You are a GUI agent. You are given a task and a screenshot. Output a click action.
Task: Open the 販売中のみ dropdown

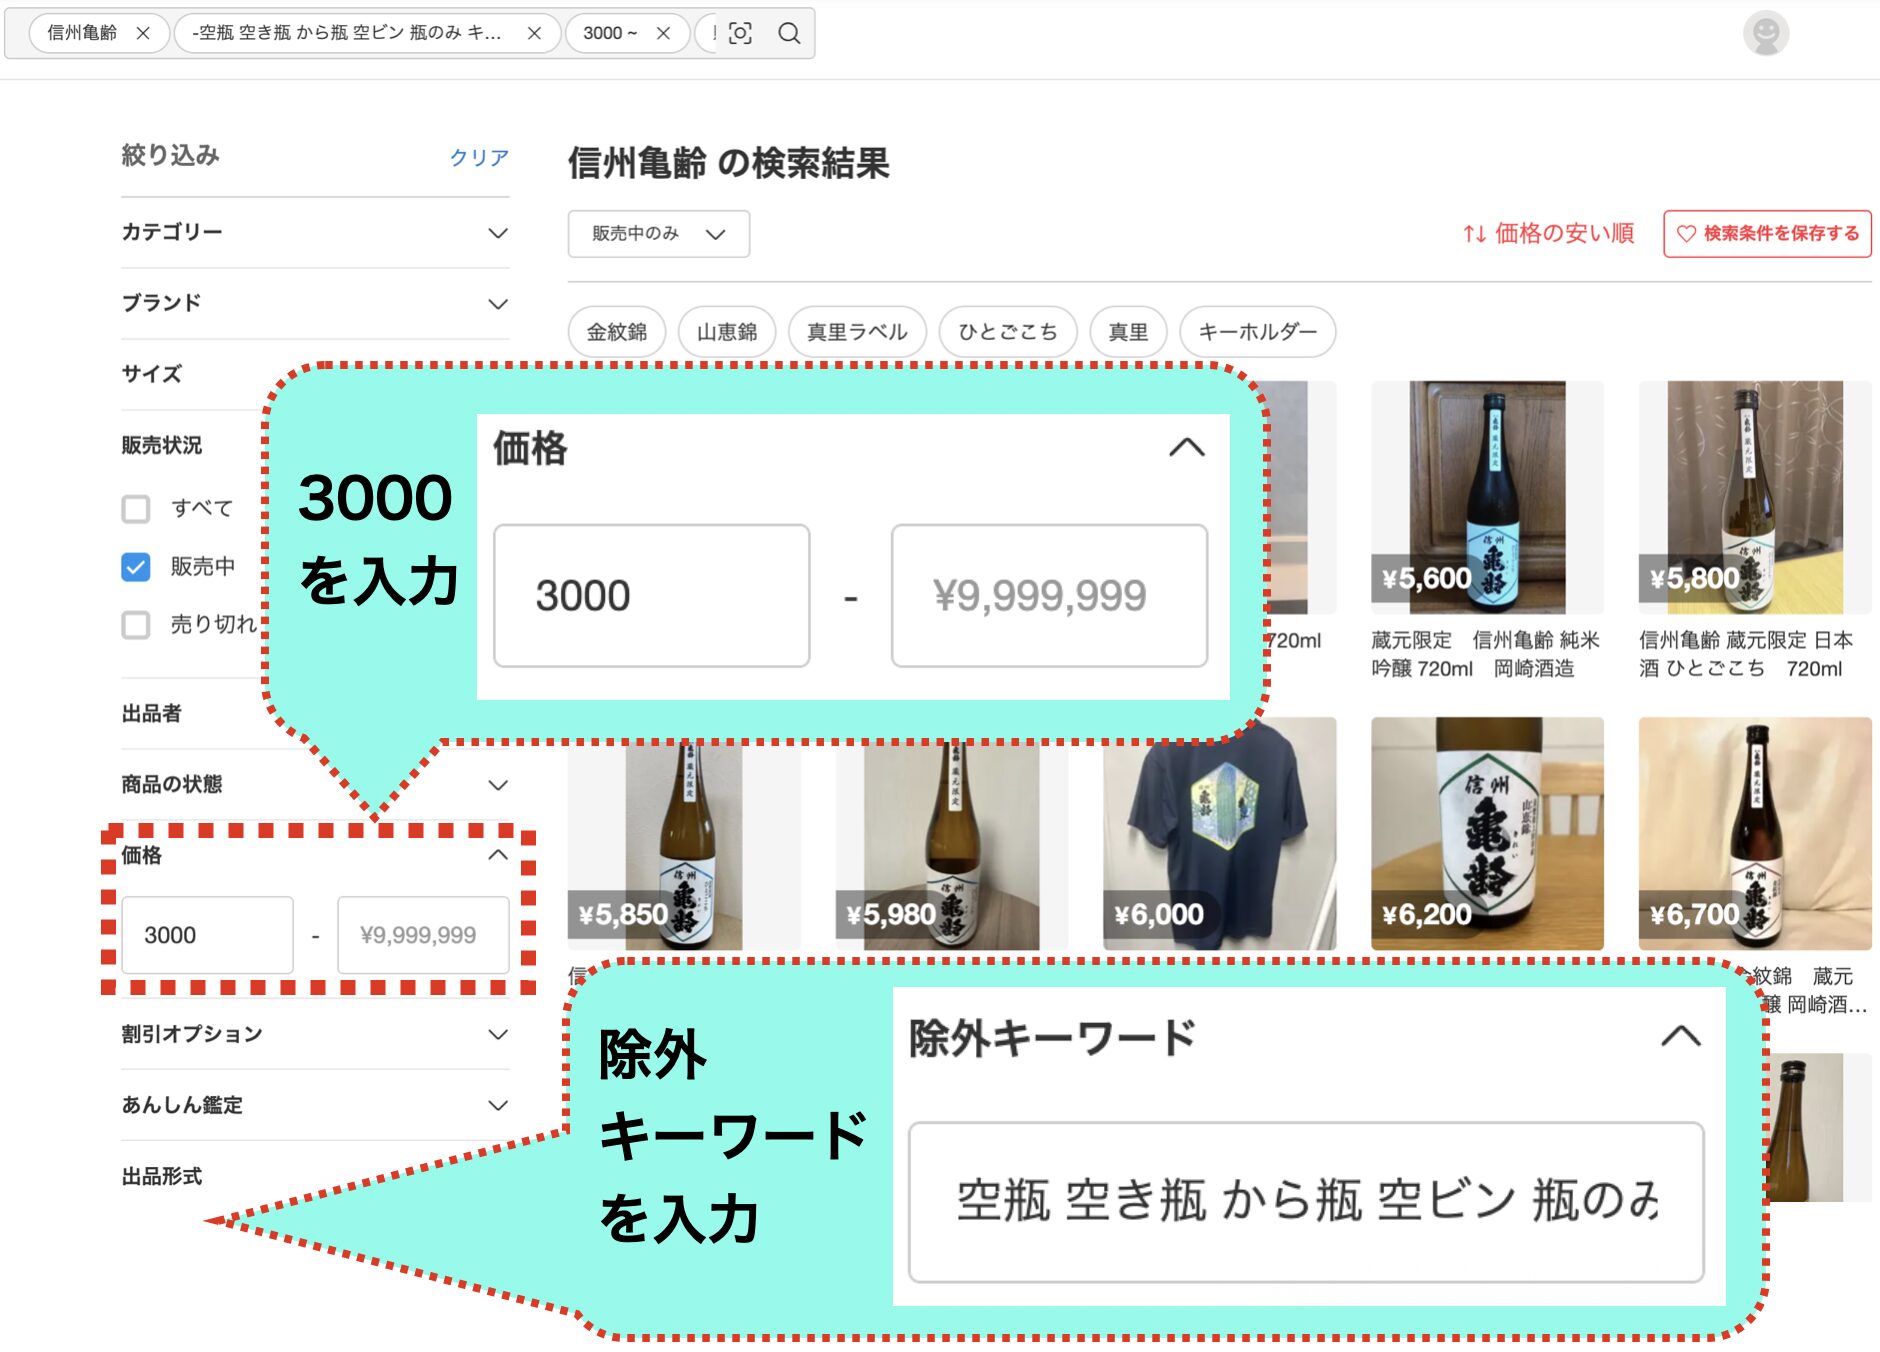click(658, 233)
